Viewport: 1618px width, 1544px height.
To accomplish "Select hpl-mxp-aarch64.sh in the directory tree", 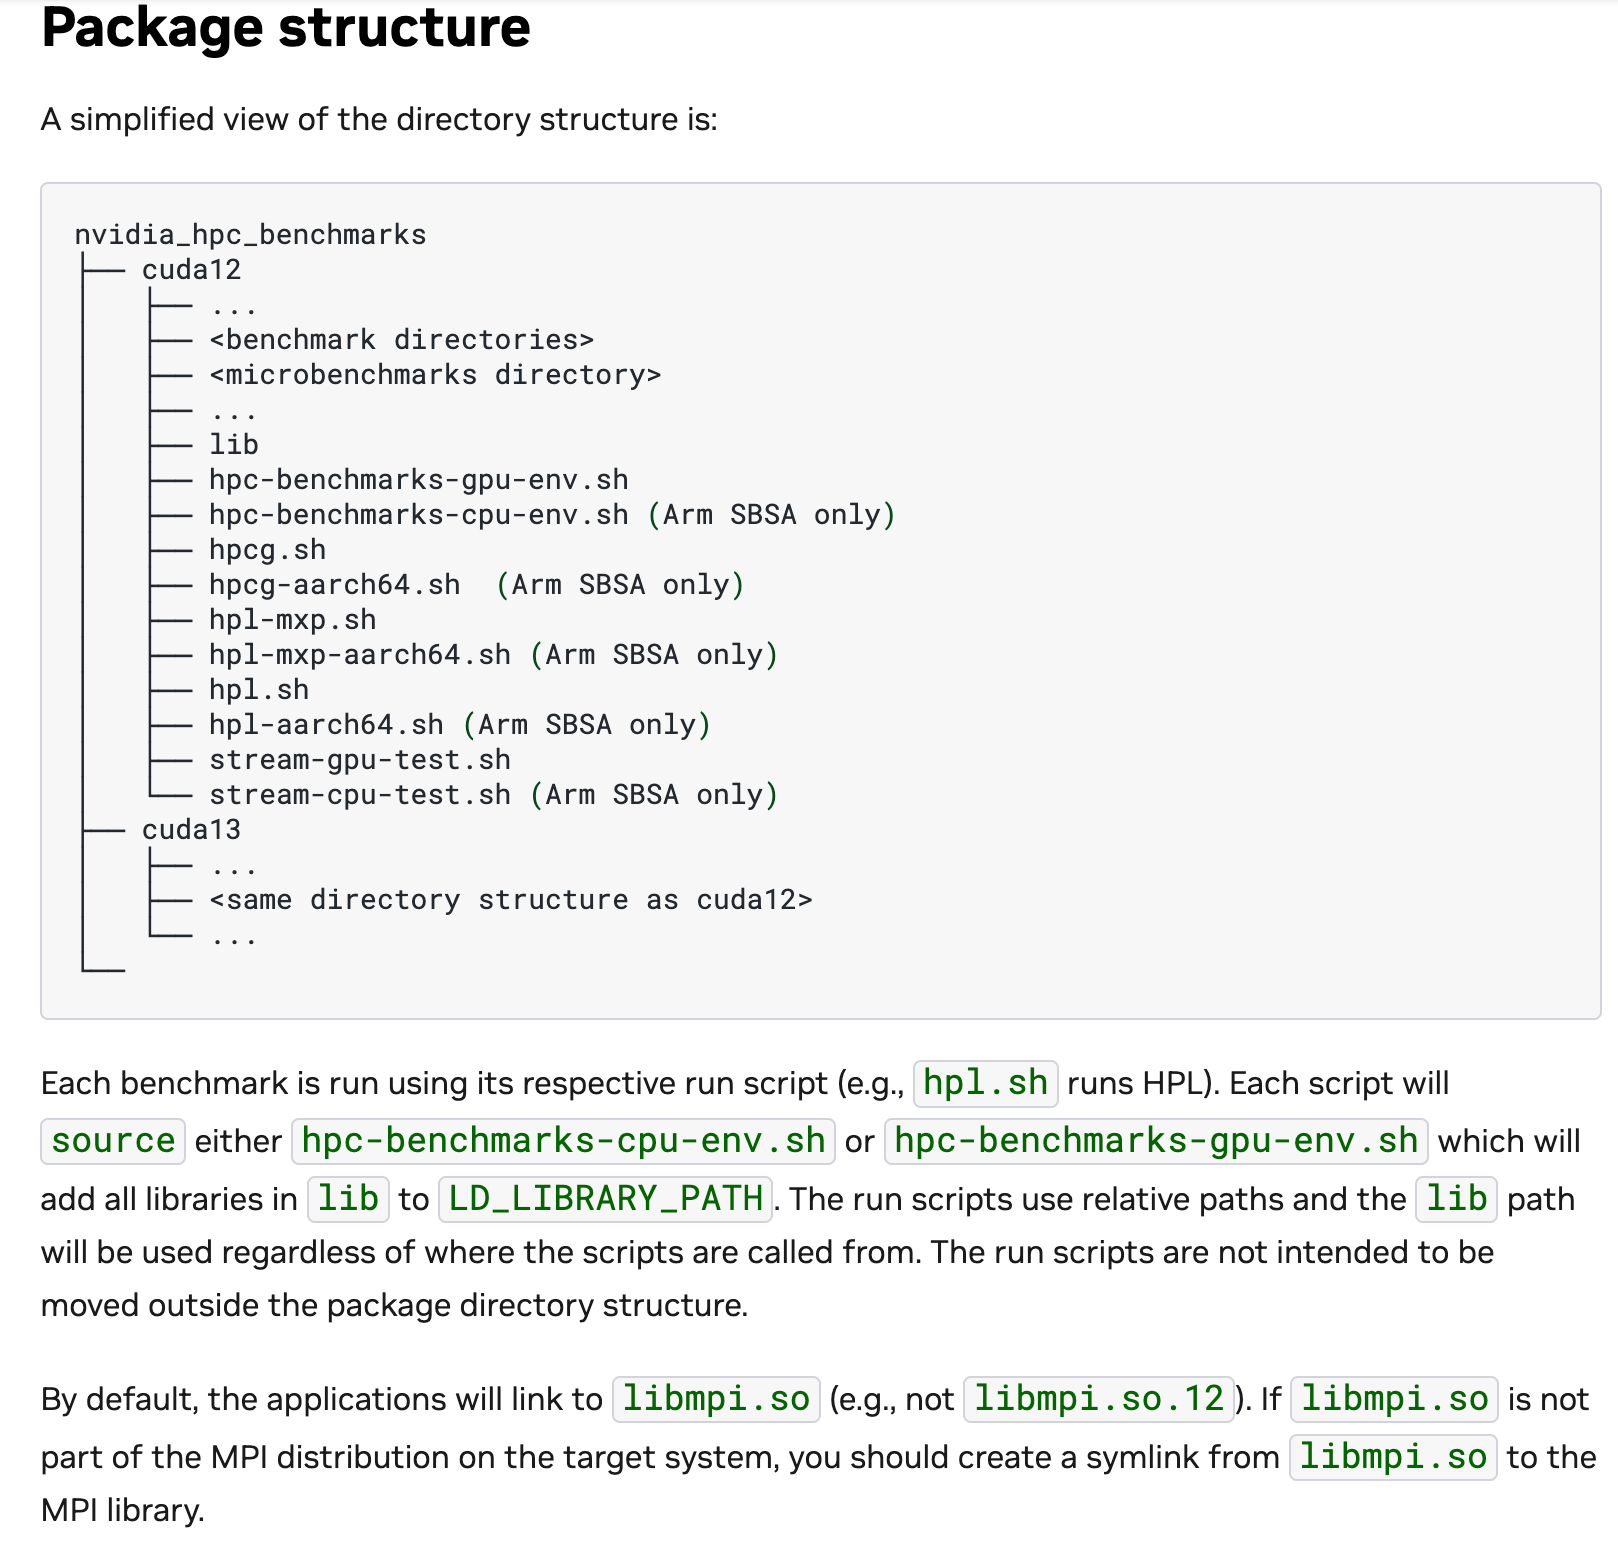I will point(359,655).
